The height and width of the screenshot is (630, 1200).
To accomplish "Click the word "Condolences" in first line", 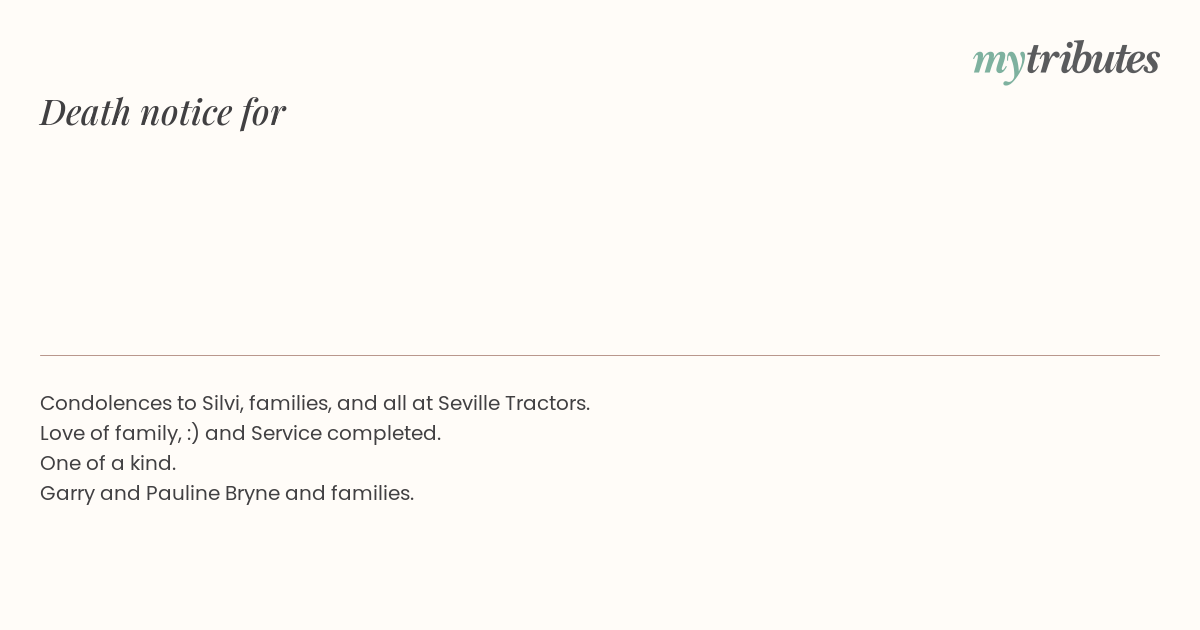I will pos(105,403).
